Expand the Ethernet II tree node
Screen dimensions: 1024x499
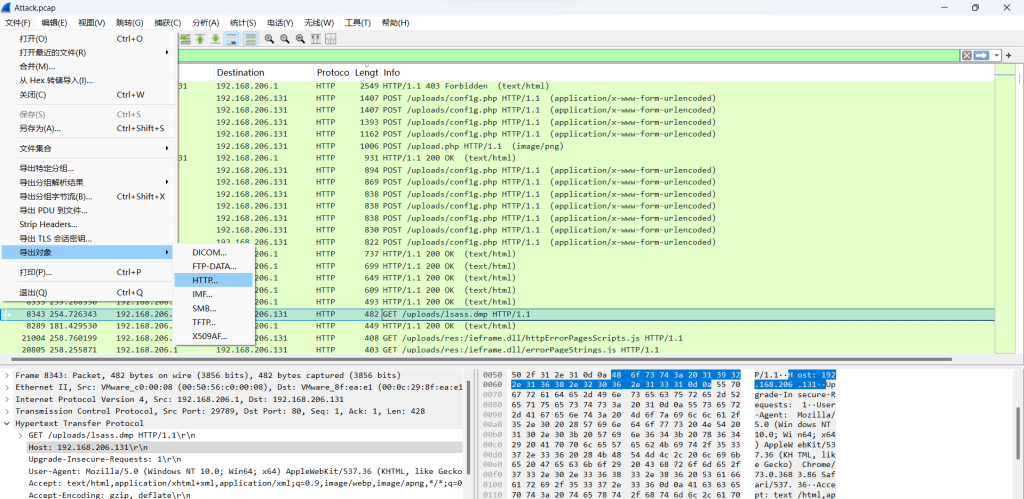click(7, 386)
